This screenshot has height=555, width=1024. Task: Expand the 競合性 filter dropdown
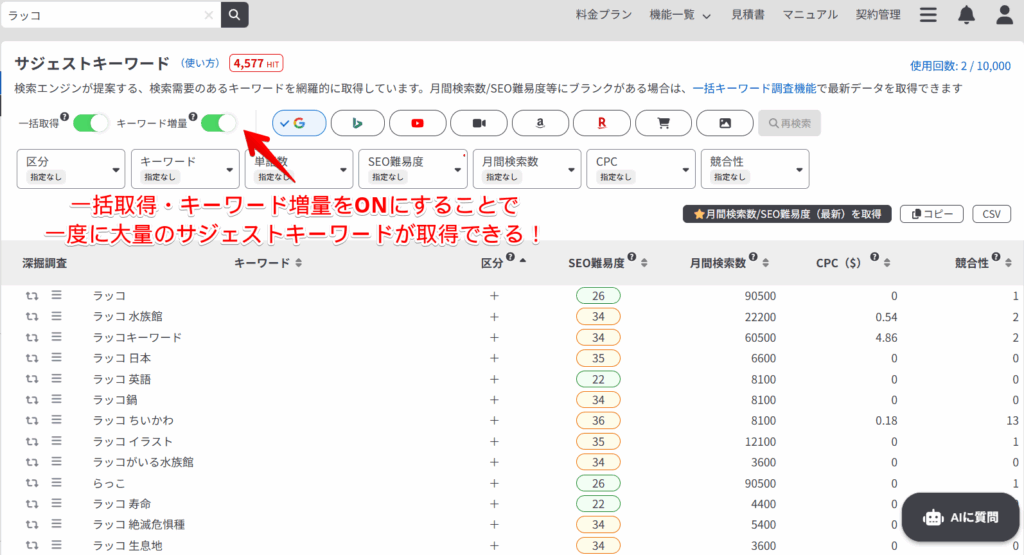pyautogui.click(x=755, y=169)
